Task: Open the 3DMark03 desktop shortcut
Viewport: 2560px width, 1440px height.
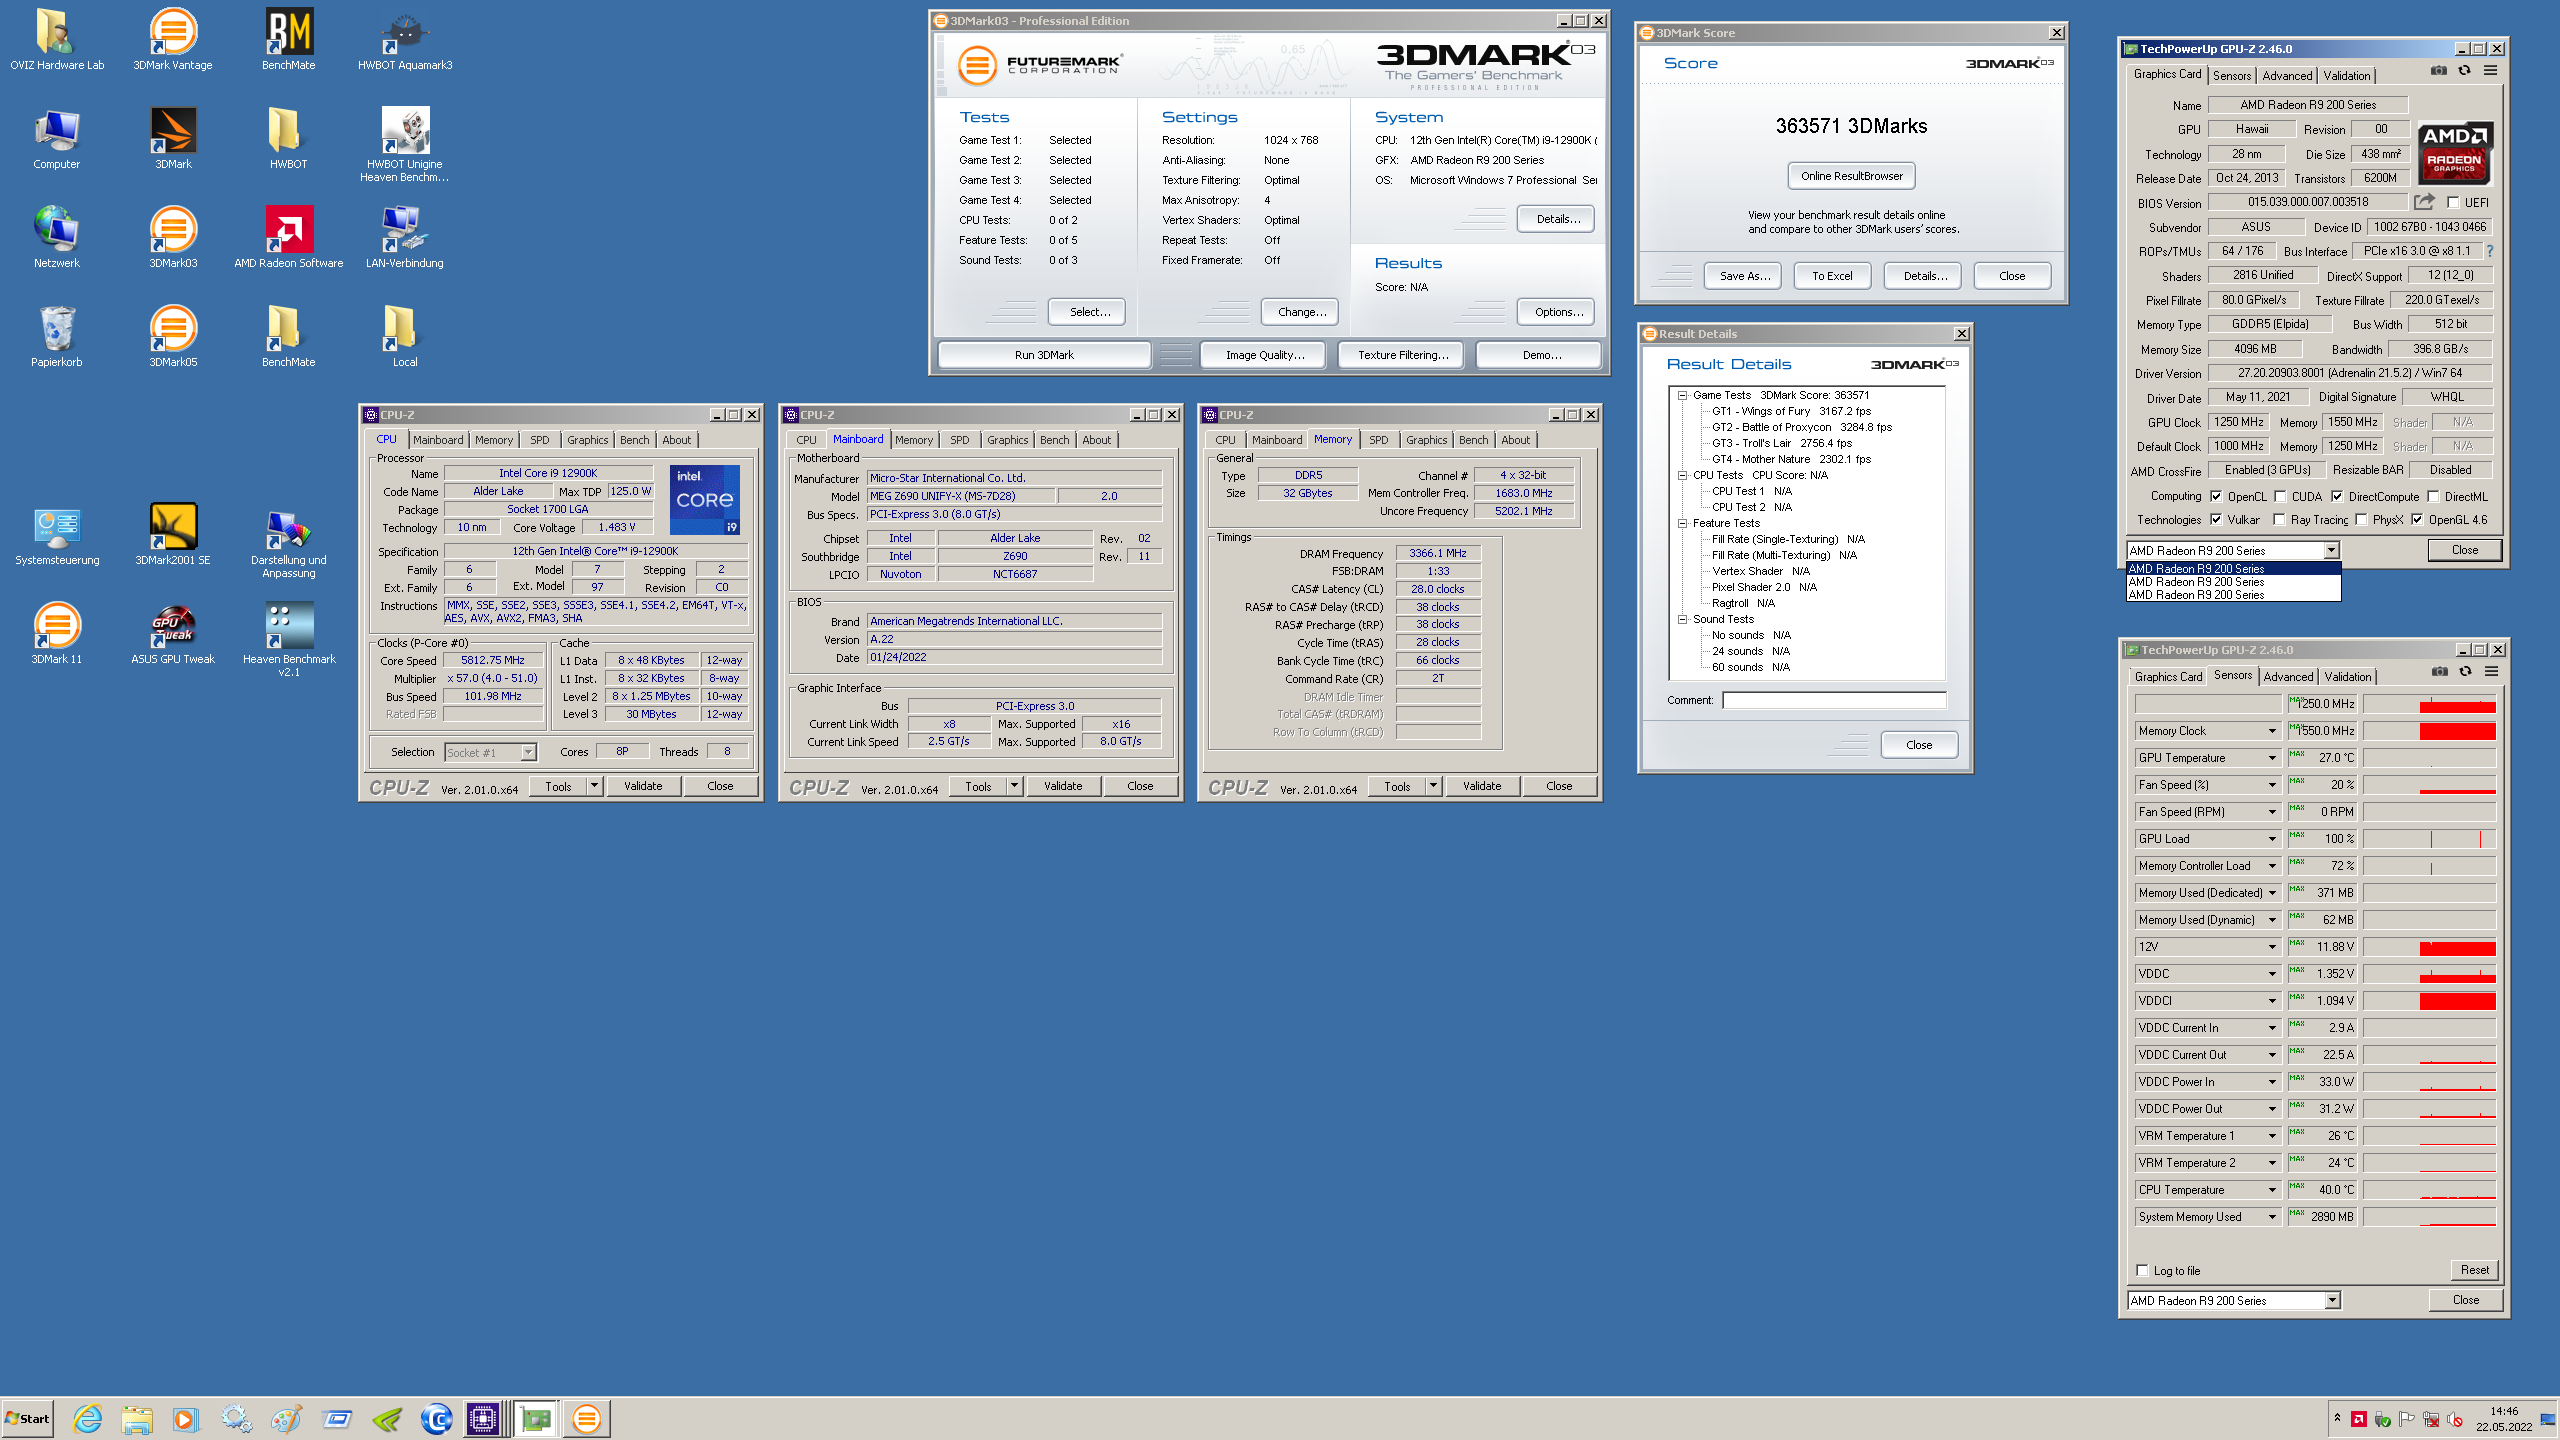Action: (x=173, y=238)
